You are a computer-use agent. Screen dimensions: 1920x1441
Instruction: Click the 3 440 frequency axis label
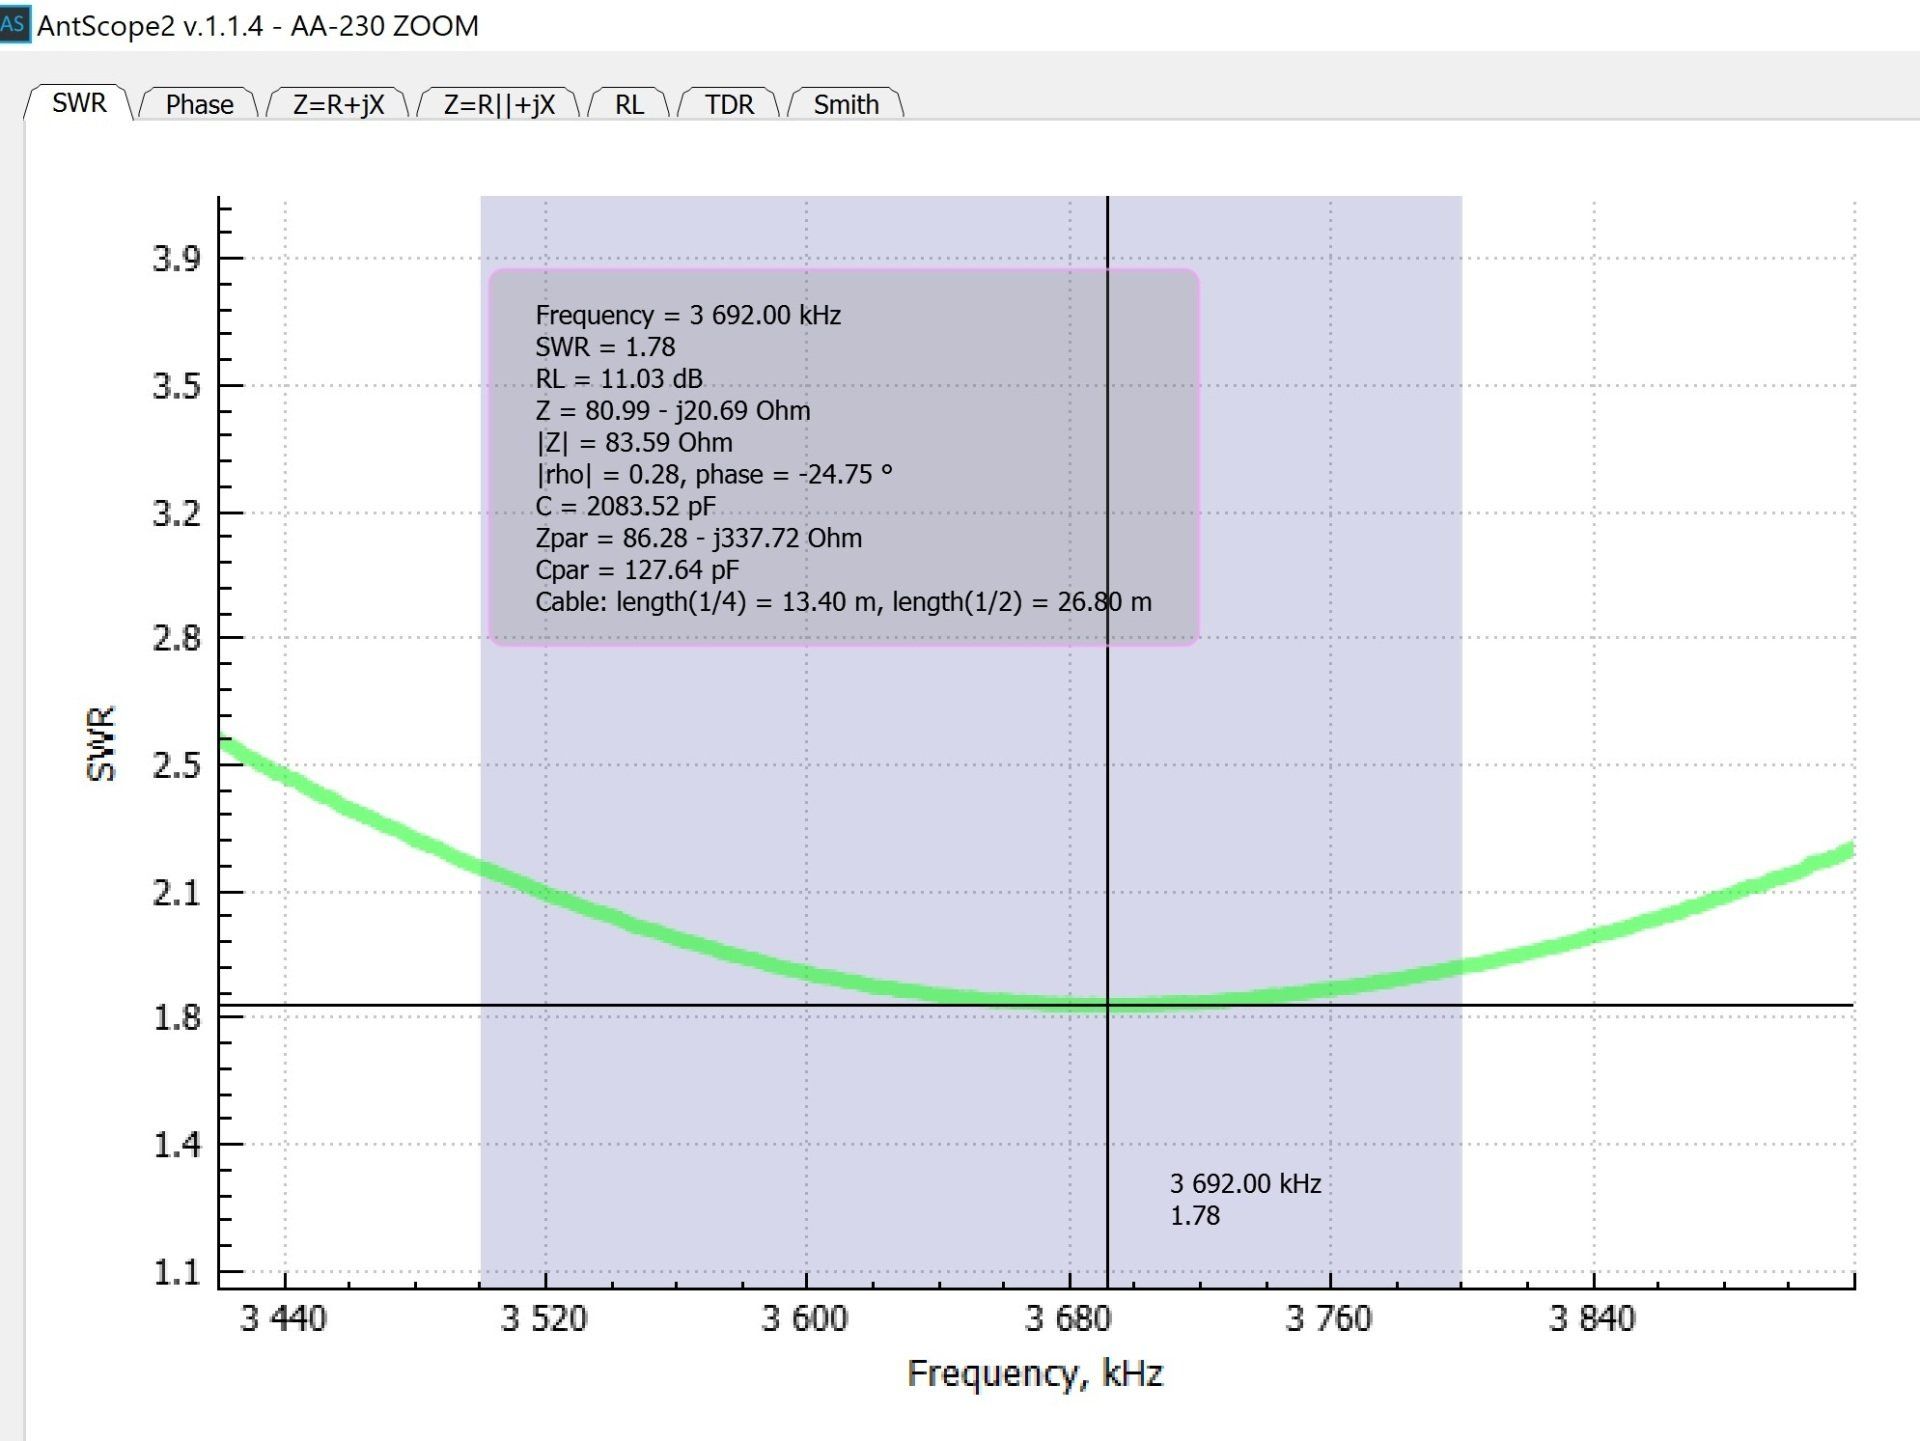point(283,1318)
